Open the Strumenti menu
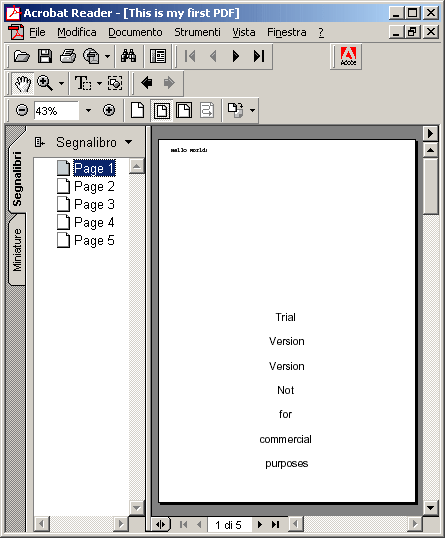 click(x=197, y=32)
